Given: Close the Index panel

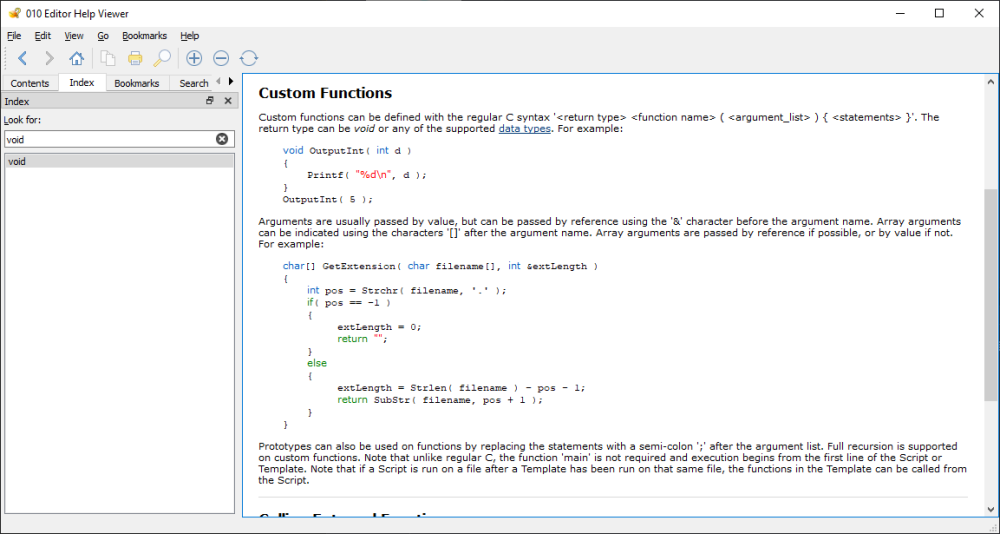Looking at the screenshot, I should pyautogui.click(x=228, y=101).
